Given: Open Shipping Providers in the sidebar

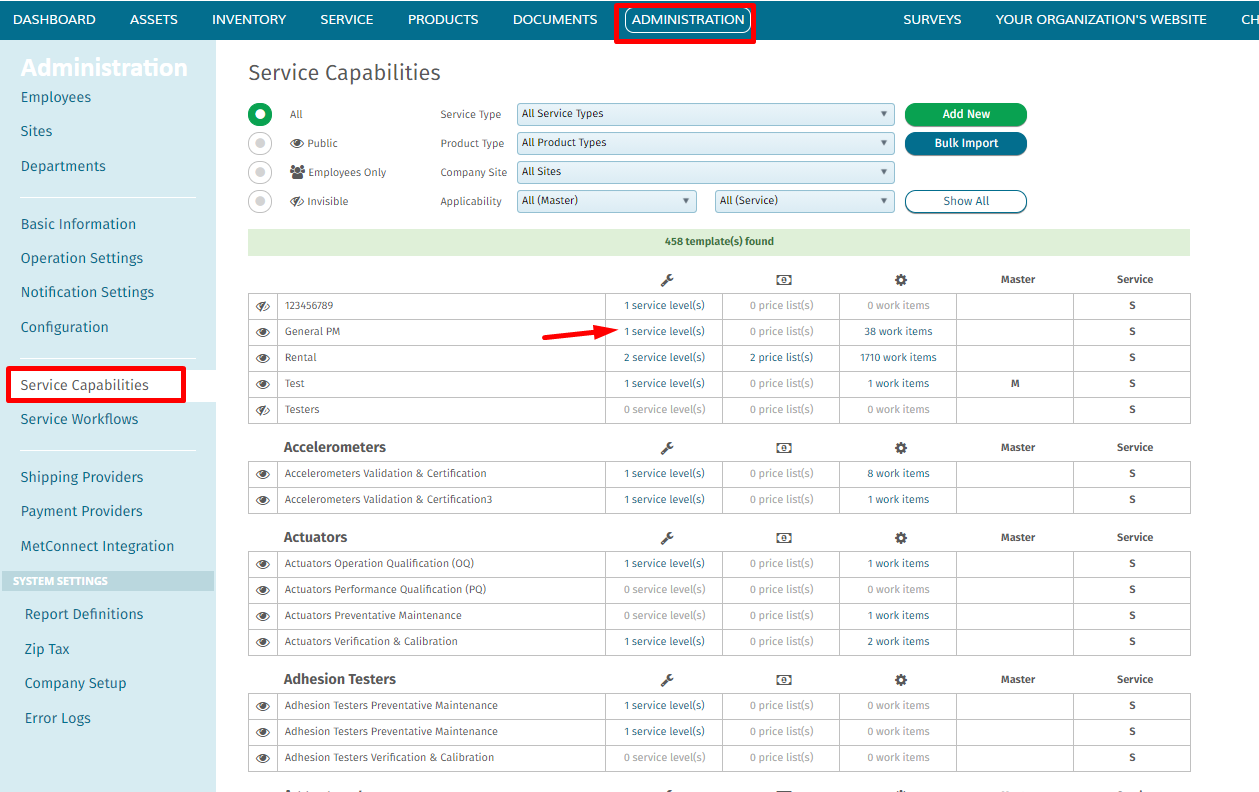Looking at the screenshot, I should tap(82, 477).
